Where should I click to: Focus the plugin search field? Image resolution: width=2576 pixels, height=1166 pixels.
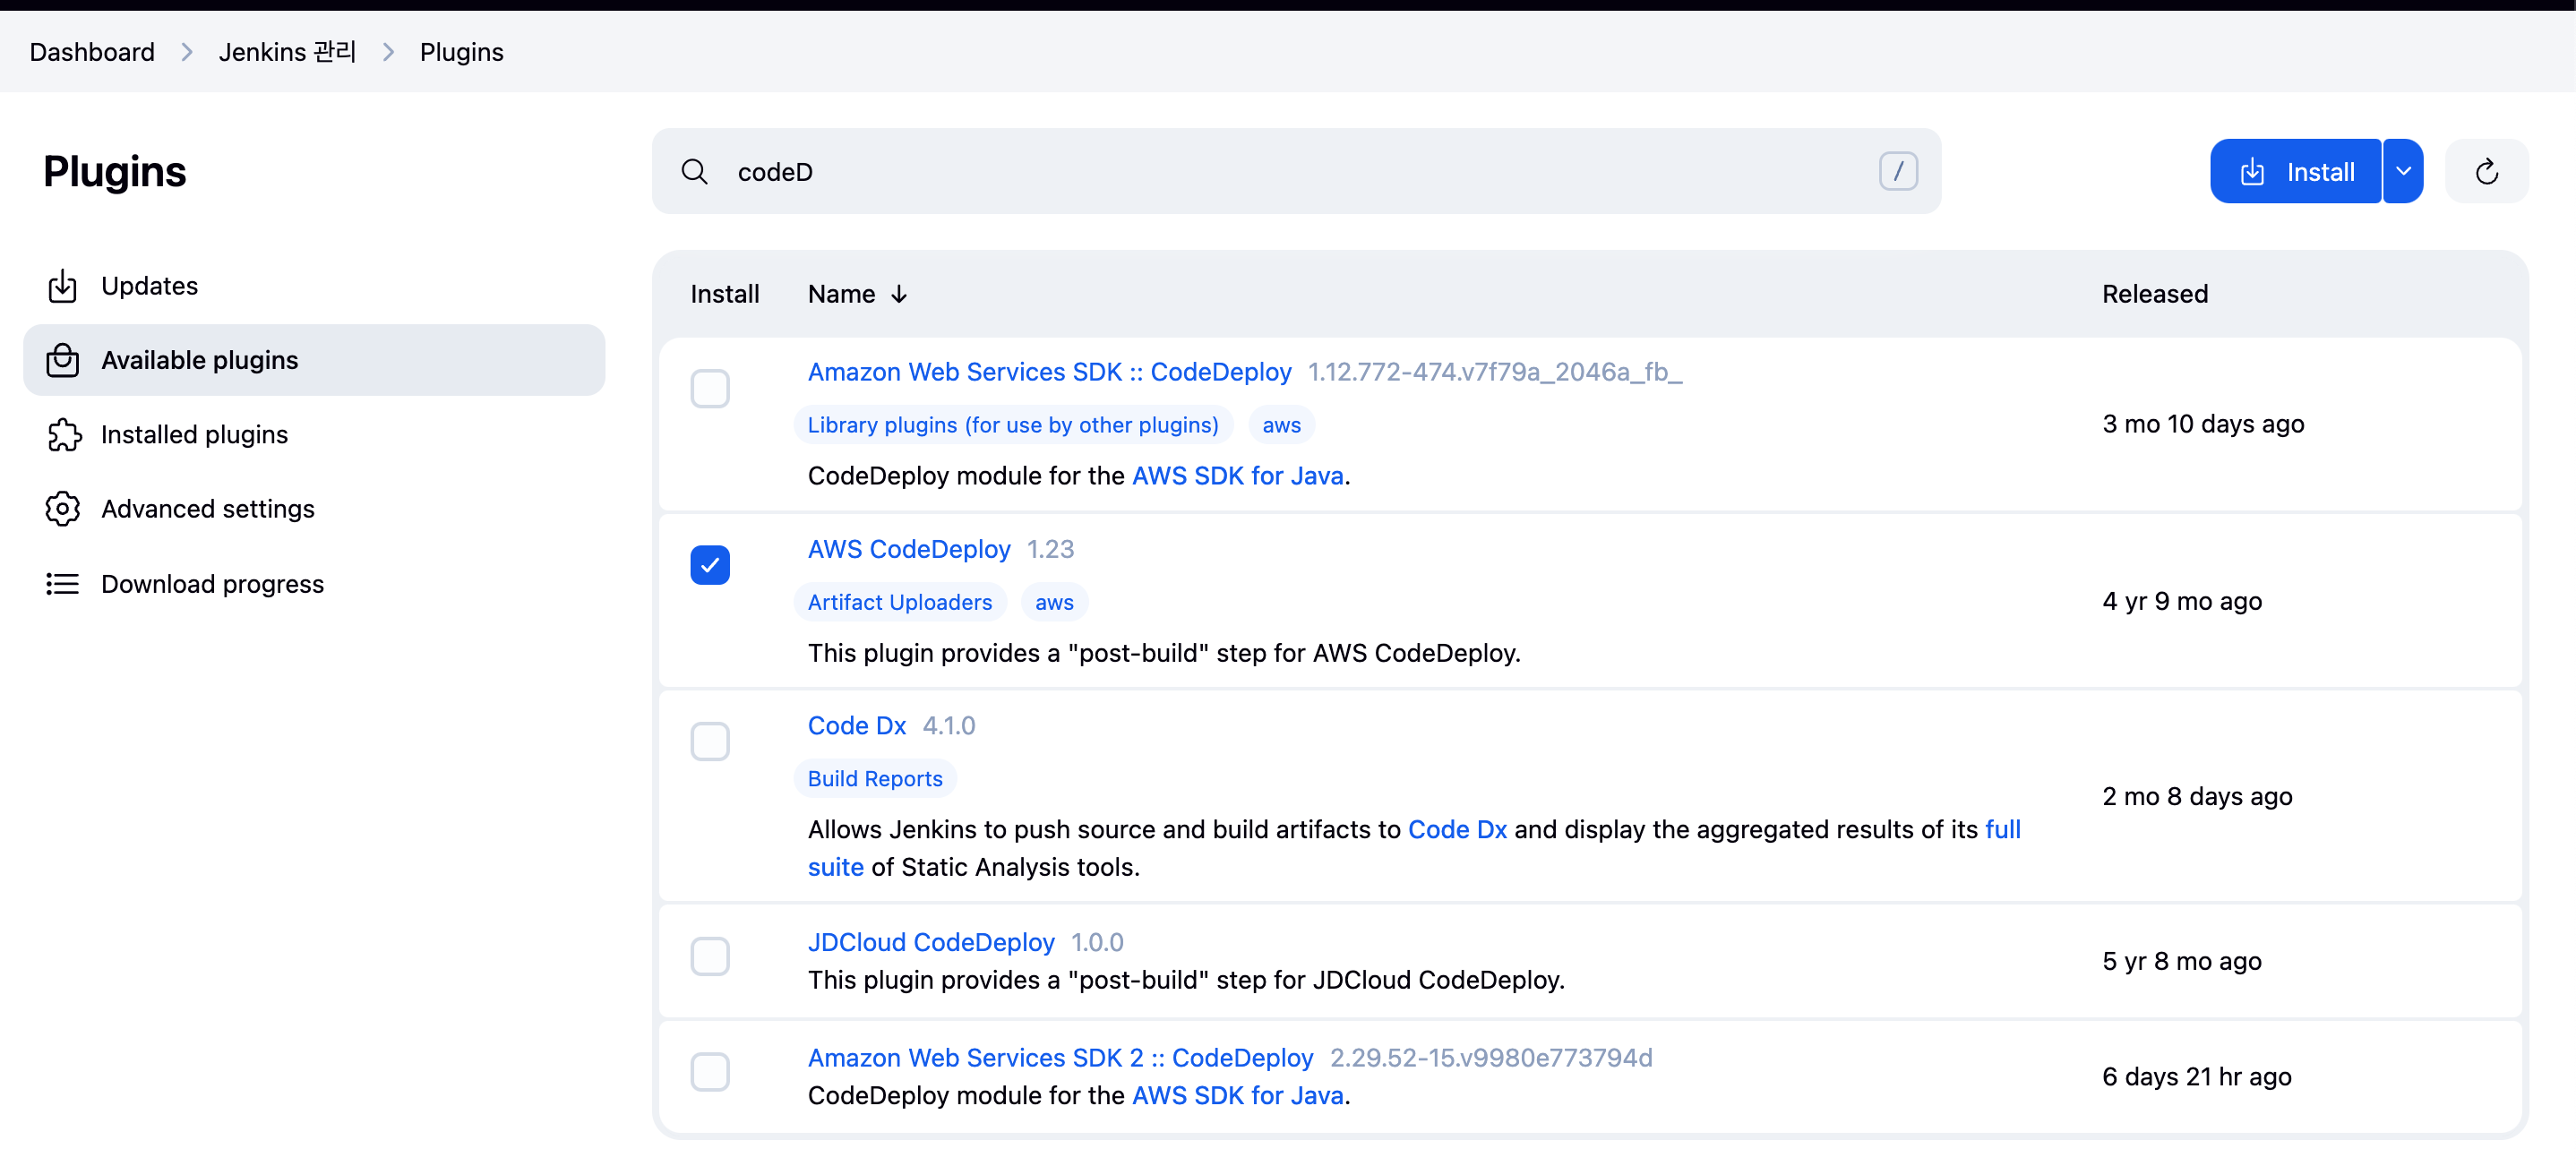coord(1290,172)
